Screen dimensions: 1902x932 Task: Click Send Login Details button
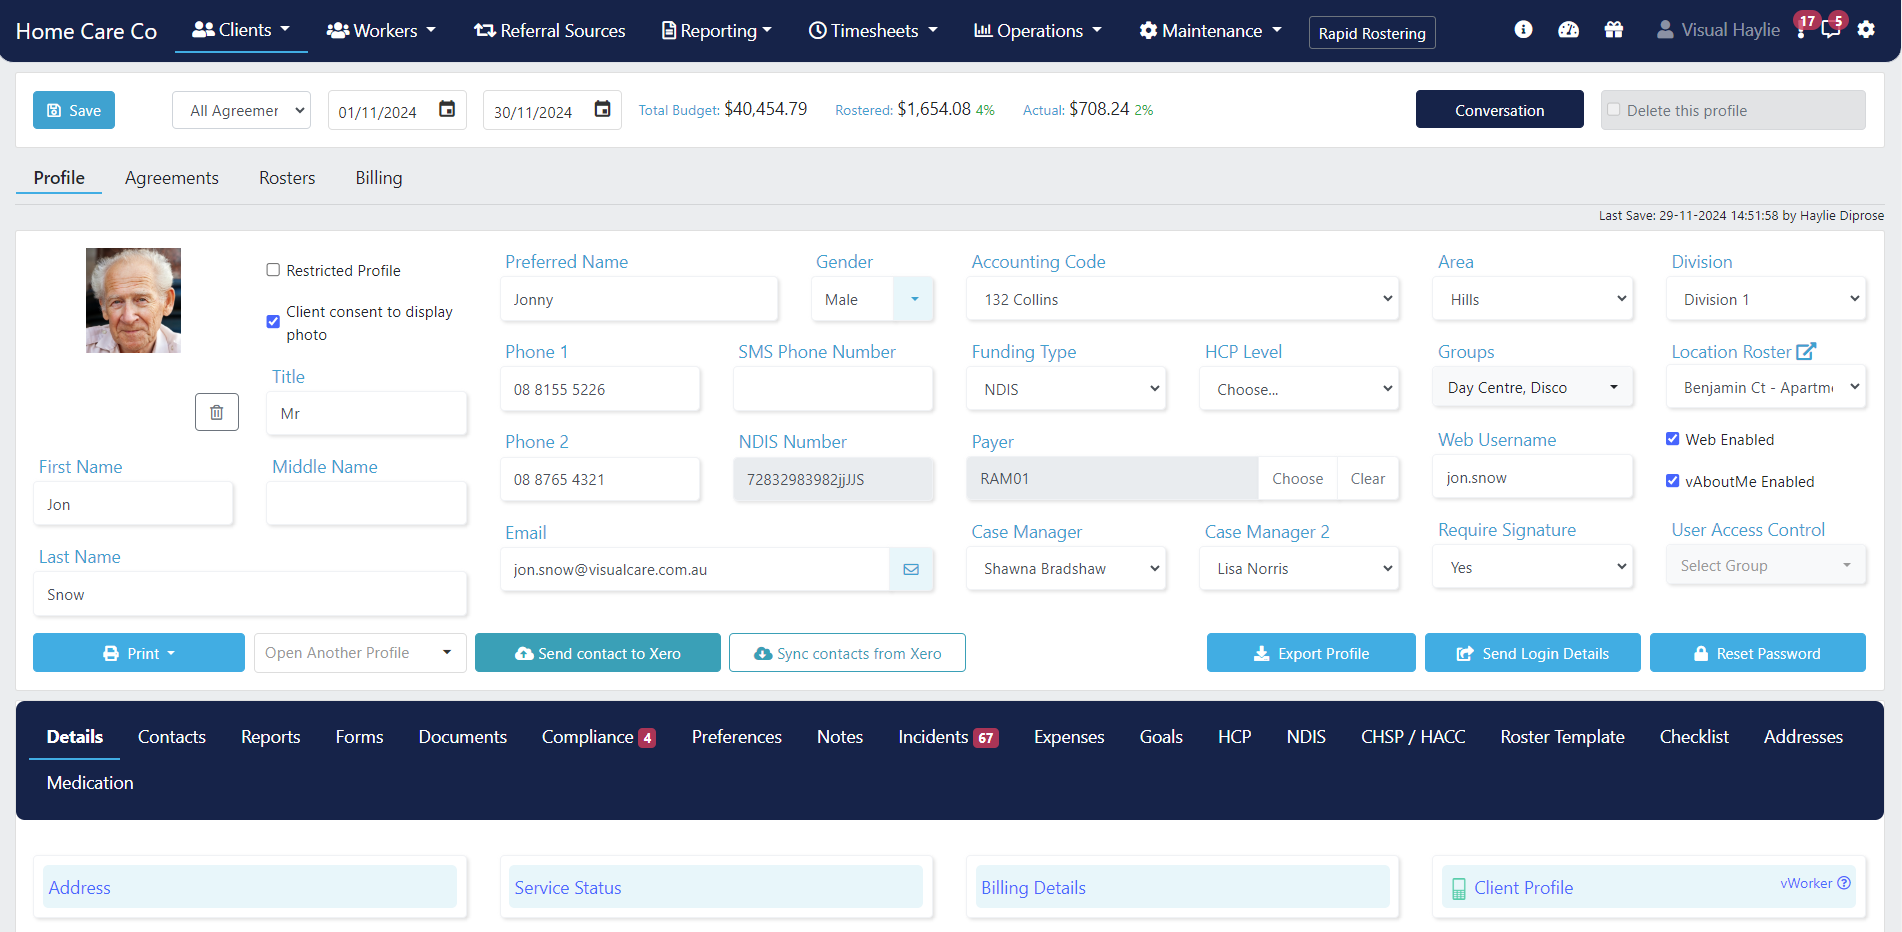(1532, 652)
